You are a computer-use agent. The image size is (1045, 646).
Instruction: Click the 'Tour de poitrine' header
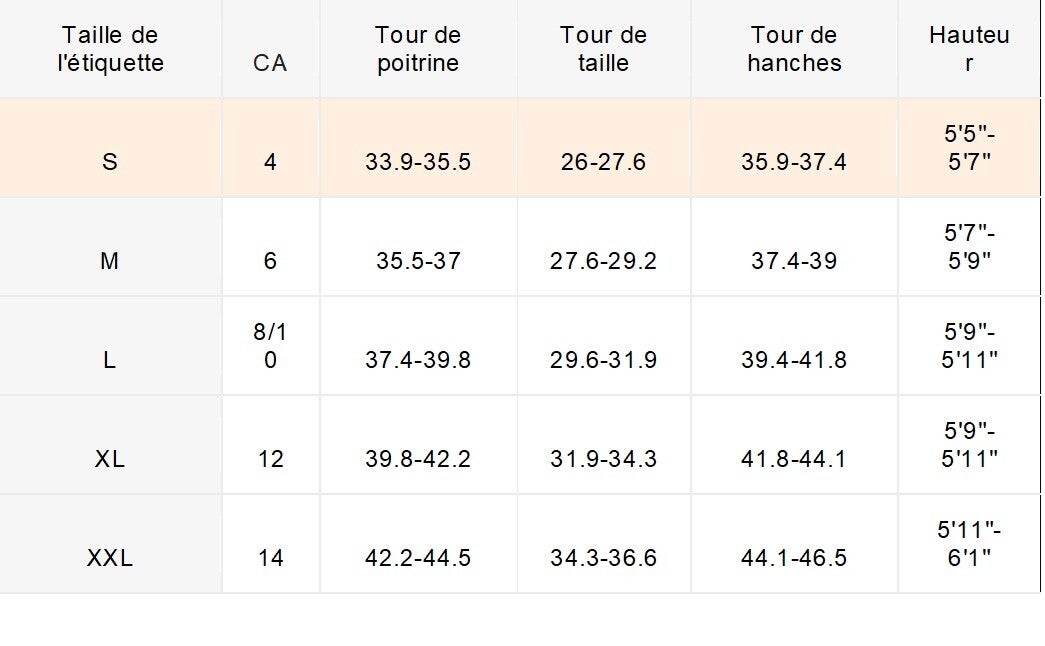[418, 49]
